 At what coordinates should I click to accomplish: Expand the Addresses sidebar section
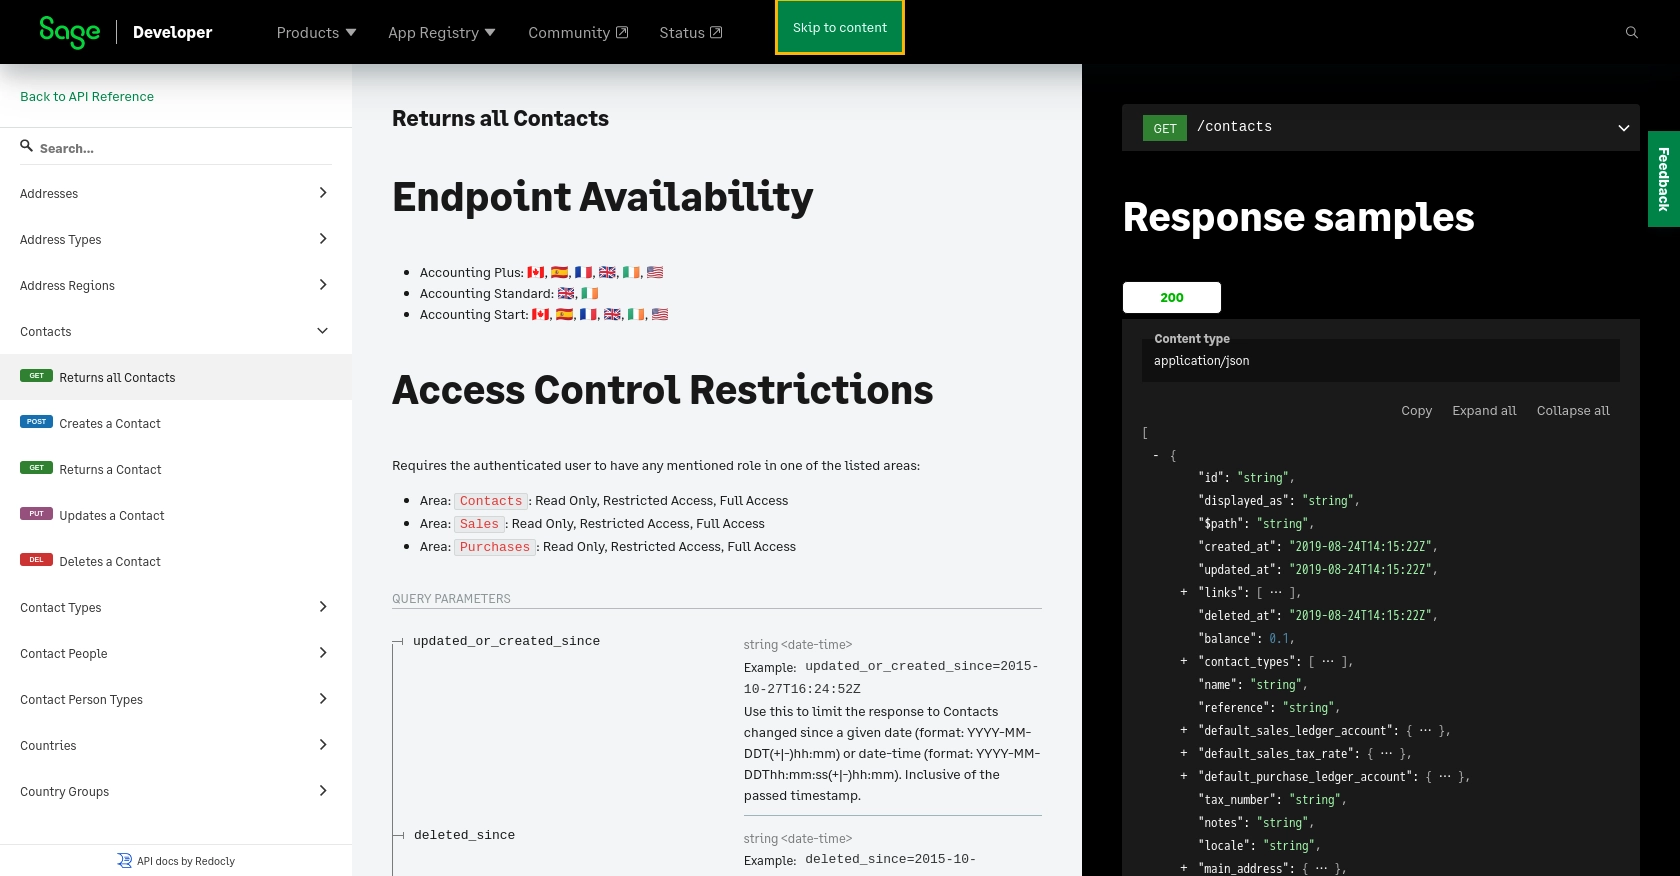click(x=322, y=193)
